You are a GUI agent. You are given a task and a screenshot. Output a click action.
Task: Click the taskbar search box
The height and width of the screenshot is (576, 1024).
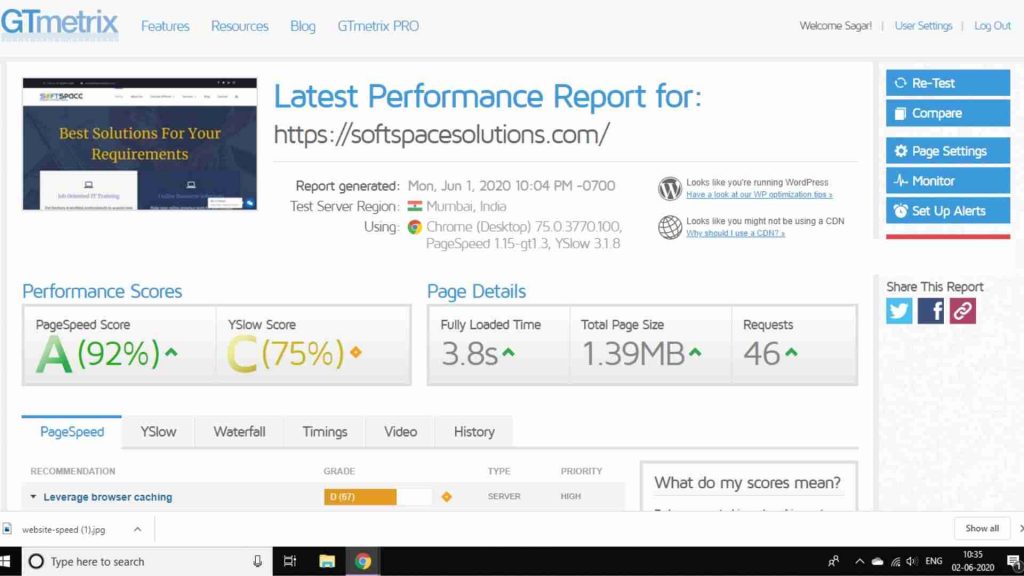pos(147,561)
